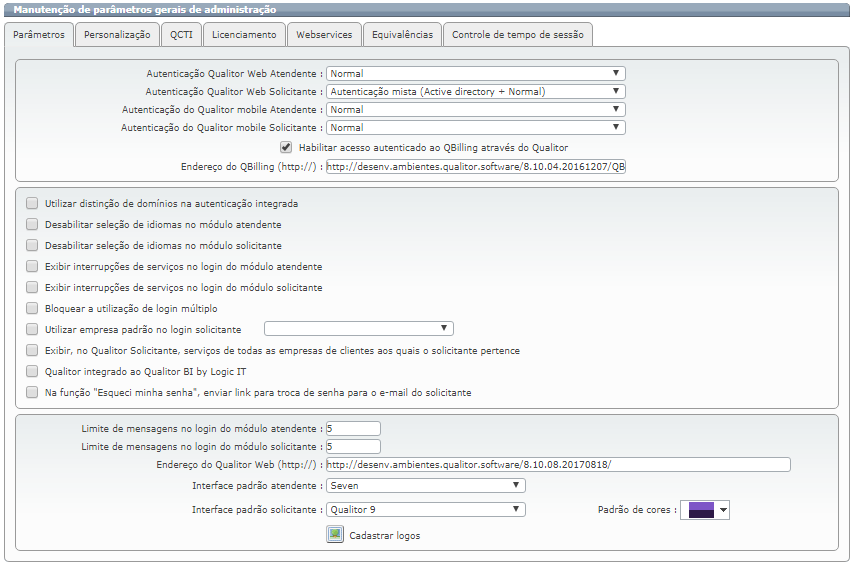Click the purple Padrão de cores swatch
The height and width of the screenshot is (566, 852).
701,510
